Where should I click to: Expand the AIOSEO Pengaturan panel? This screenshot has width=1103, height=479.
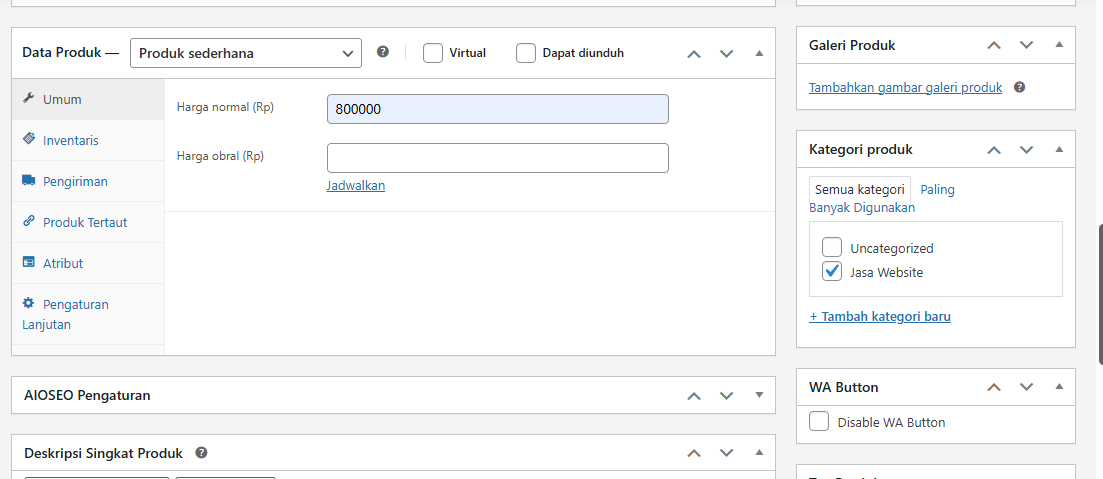(759, 395)
